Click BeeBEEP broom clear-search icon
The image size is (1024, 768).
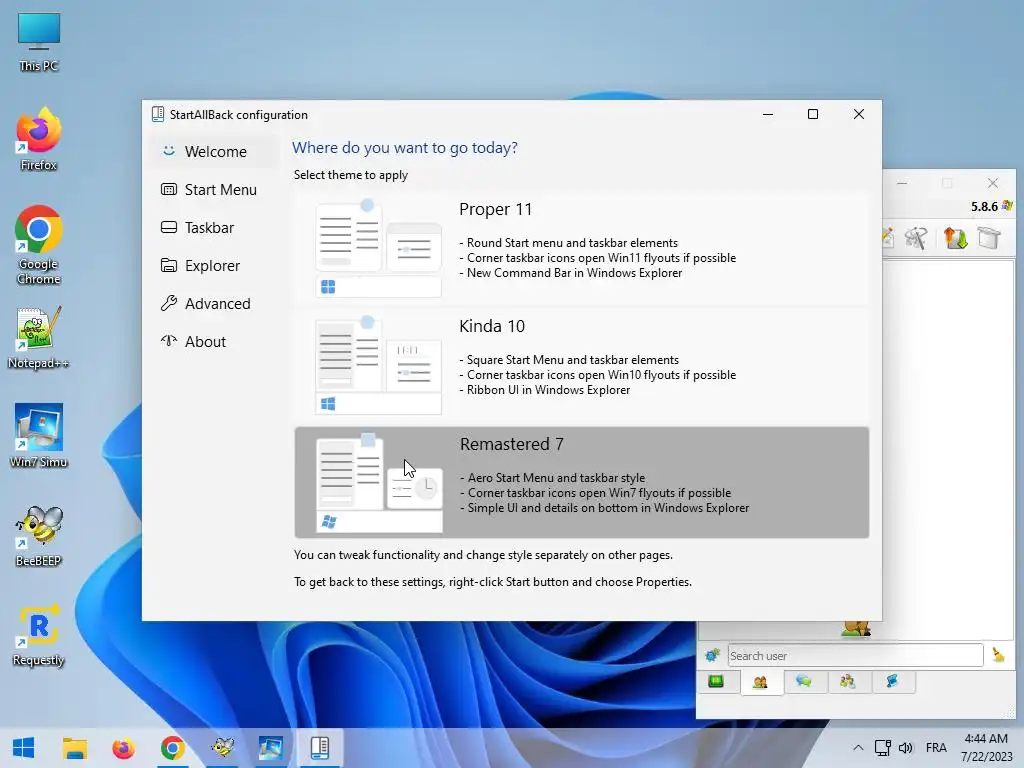999,655
